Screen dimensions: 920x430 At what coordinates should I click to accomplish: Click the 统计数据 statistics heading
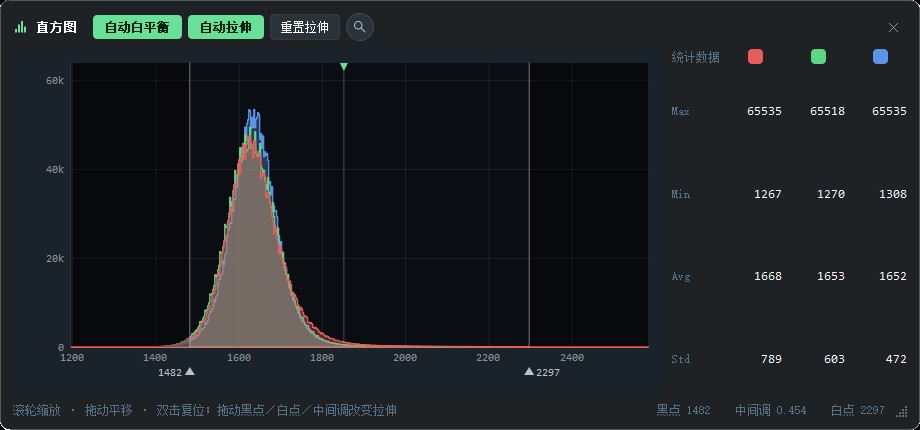coord(695,57)
